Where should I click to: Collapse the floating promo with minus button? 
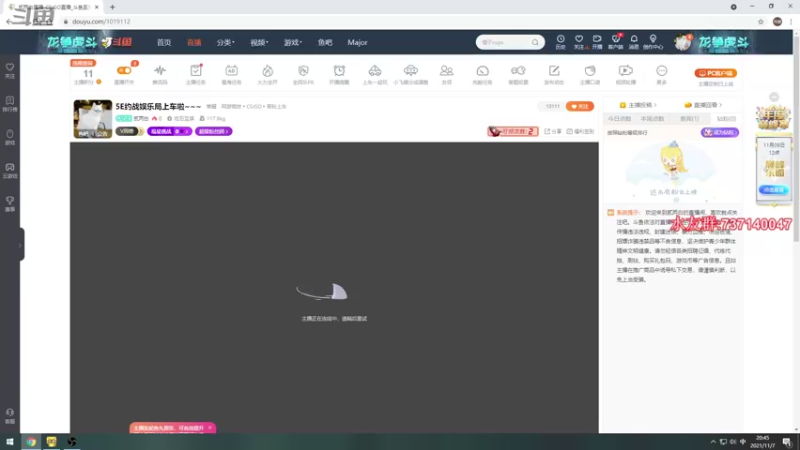pyautogui.click(x=774, y=97)
